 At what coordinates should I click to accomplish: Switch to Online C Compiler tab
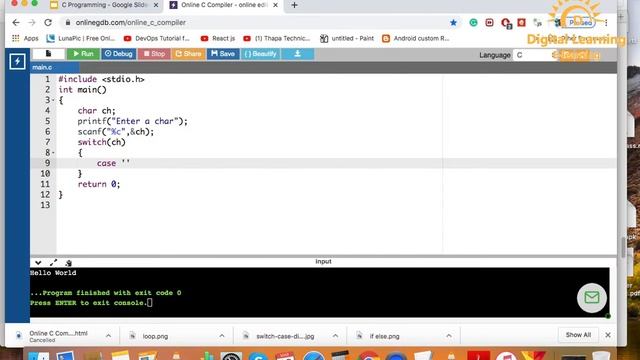click(x=224, y=5)
